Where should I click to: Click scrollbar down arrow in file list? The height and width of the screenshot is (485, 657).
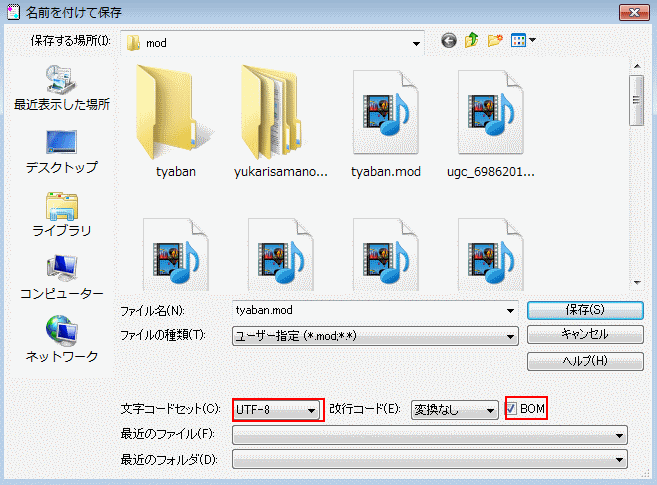637,283
